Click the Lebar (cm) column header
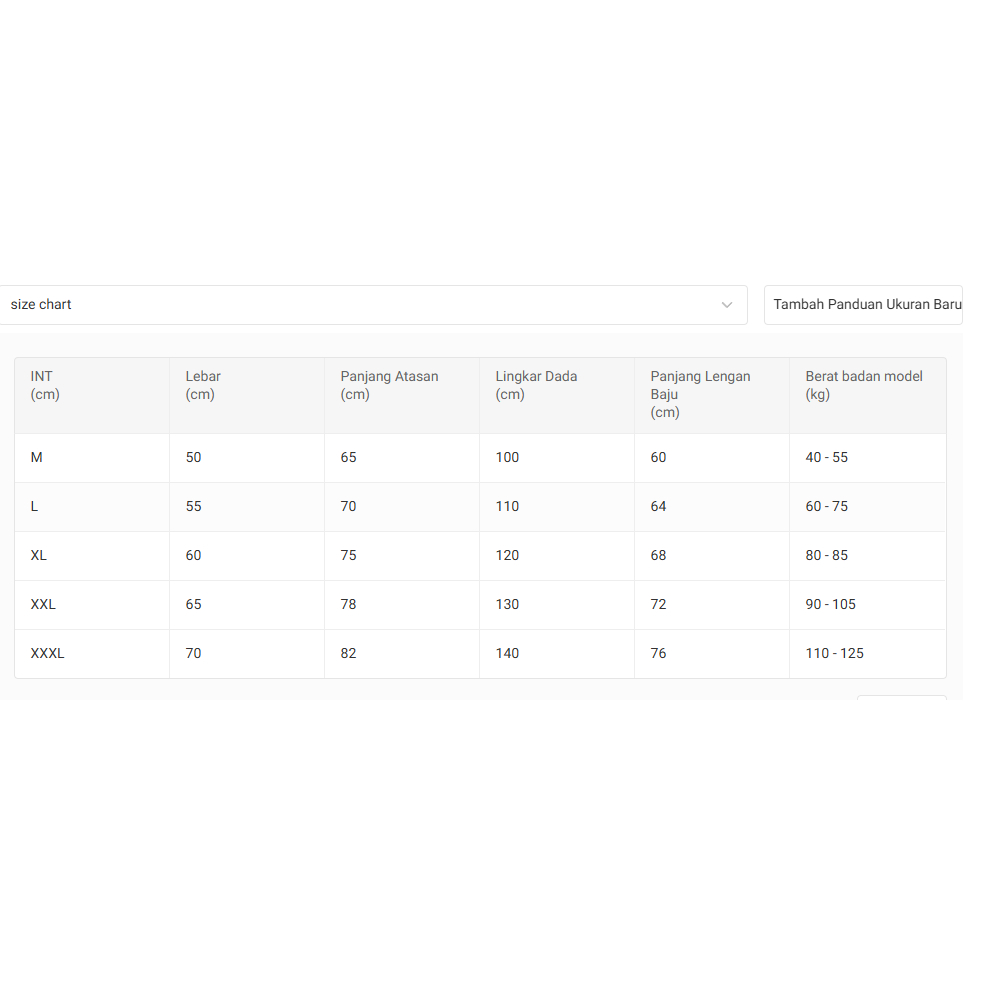The image size is (982, 982). point(203,386)
